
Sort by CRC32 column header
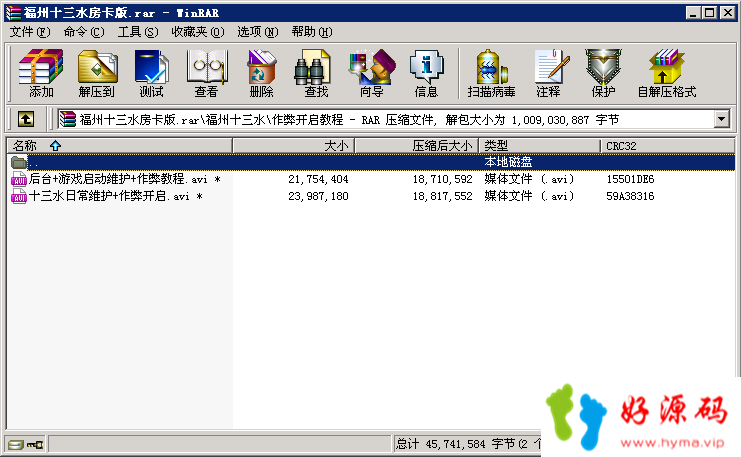pos(667,146)
